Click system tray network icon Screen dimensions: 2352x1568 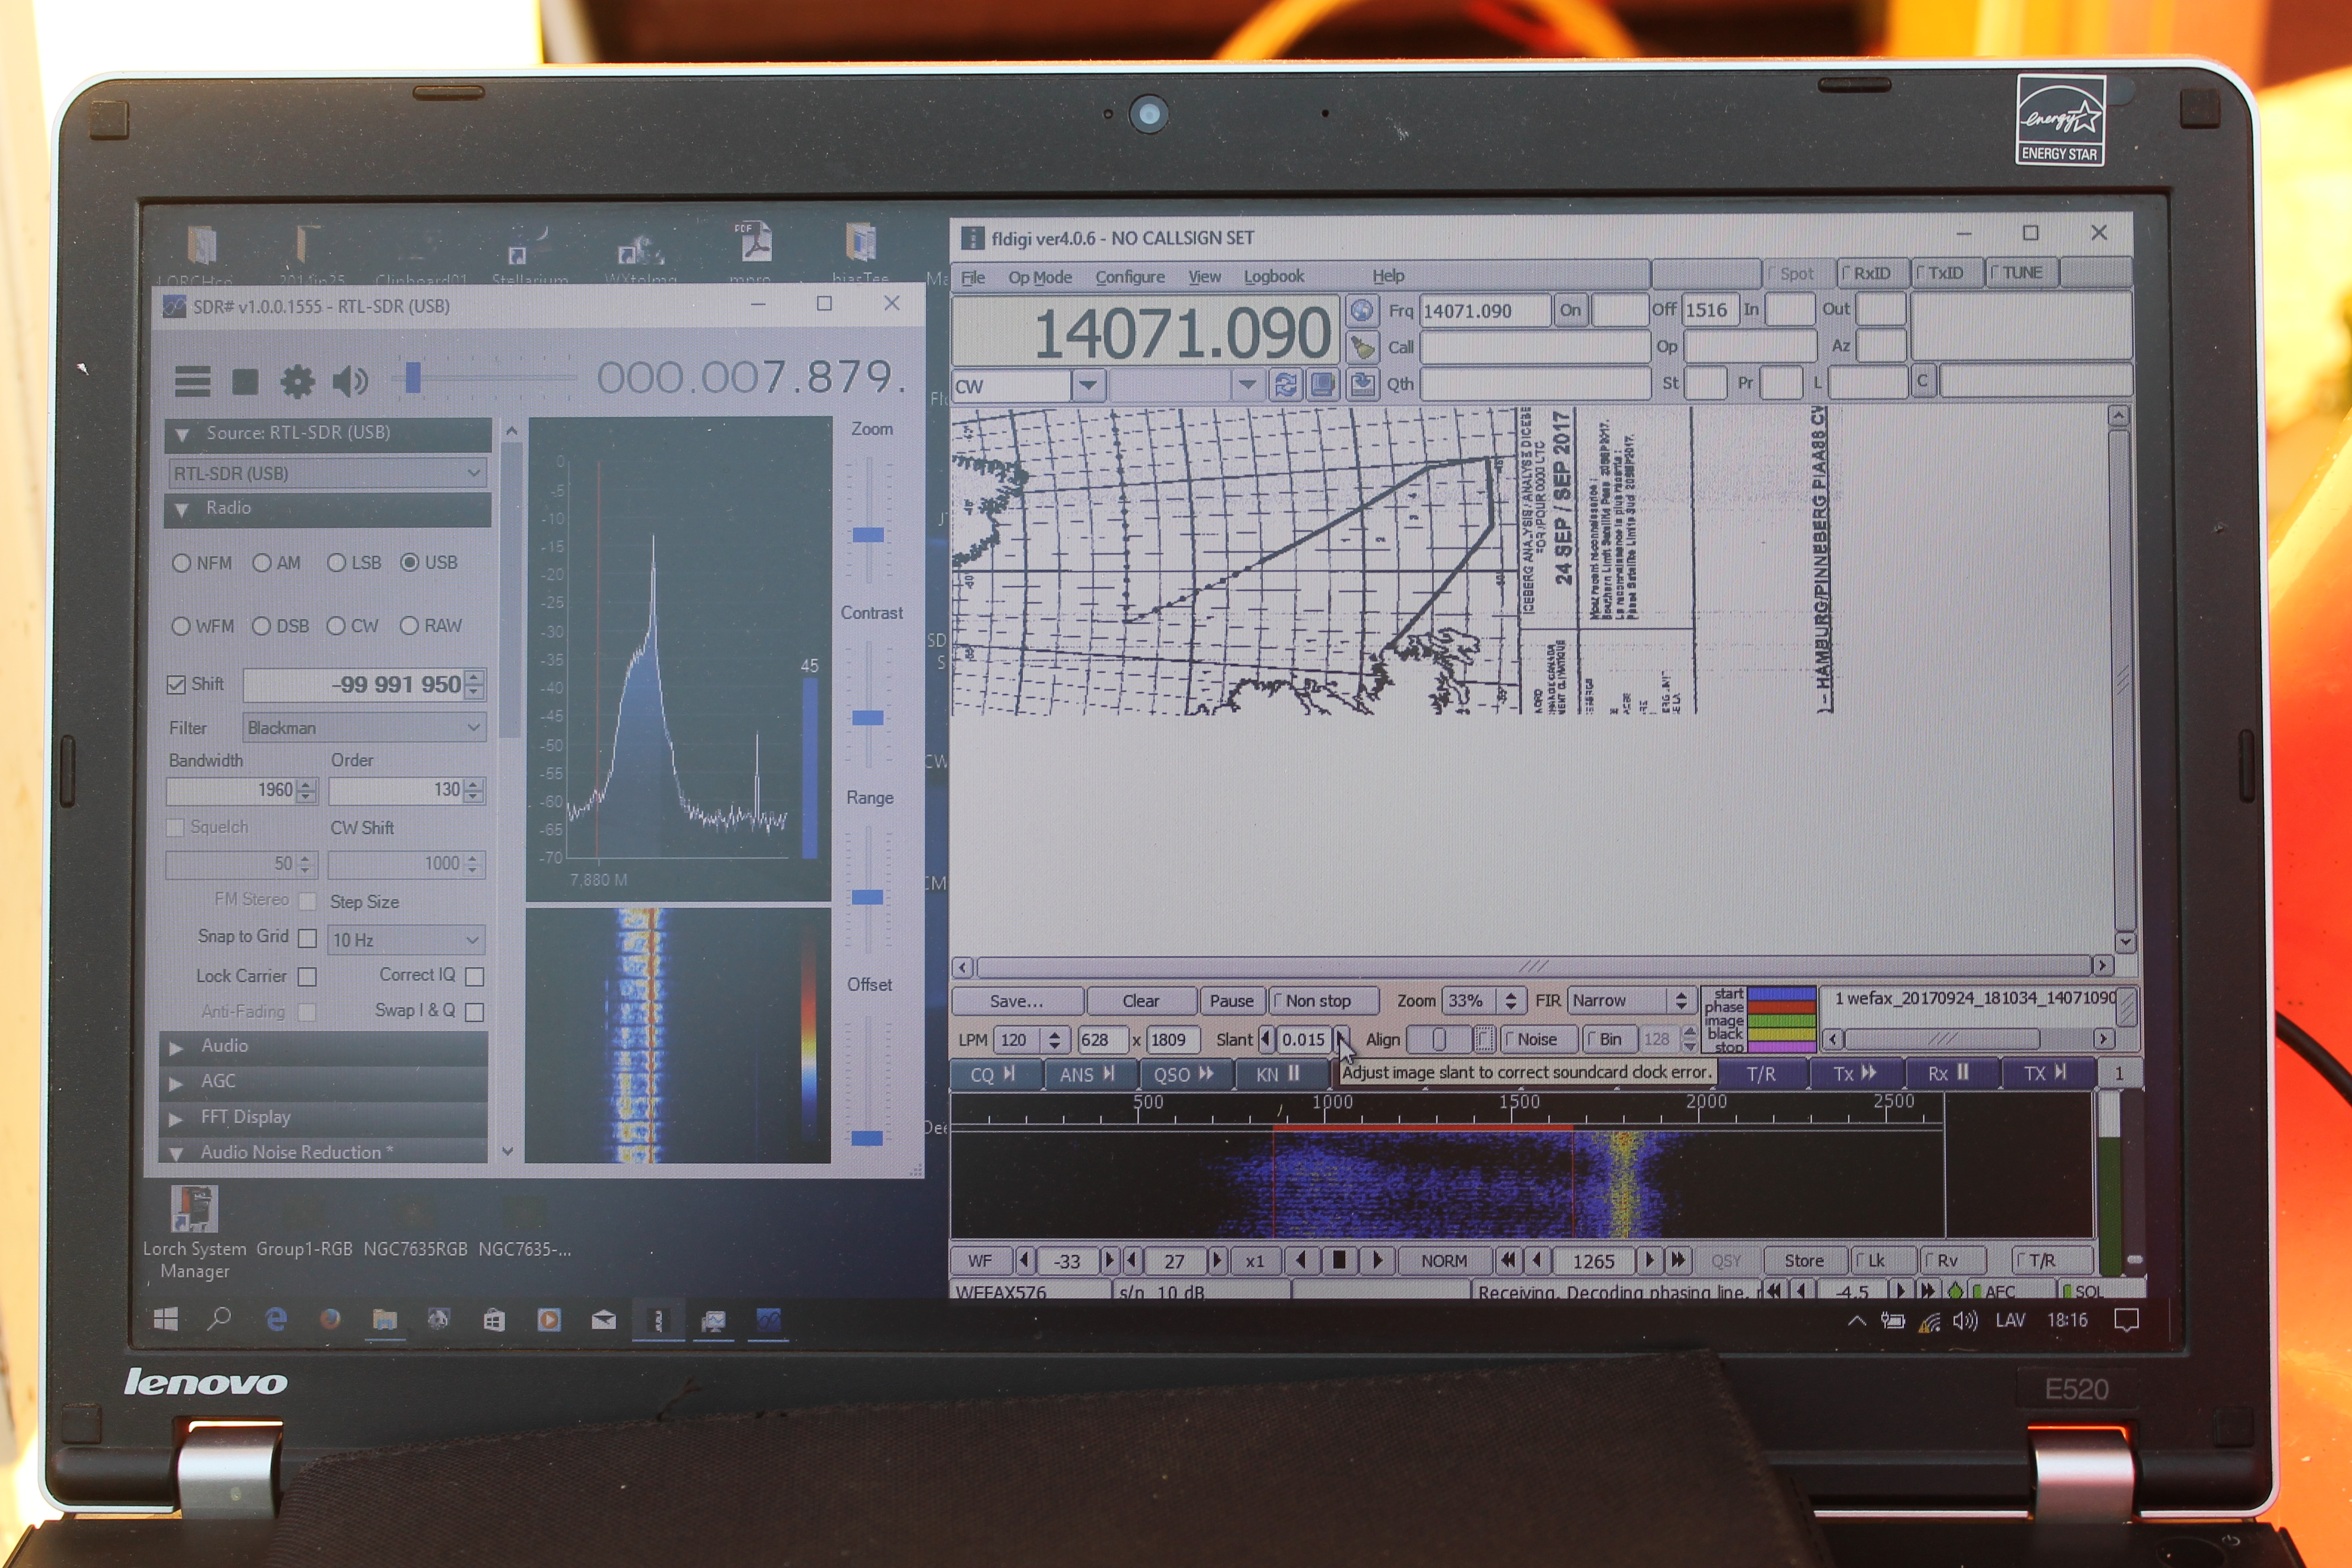[1930, 1321]
